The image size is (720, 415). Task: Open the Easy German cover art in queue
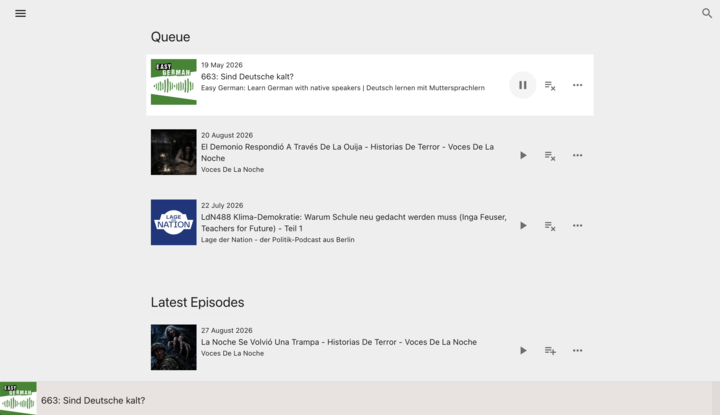[174, 82]
